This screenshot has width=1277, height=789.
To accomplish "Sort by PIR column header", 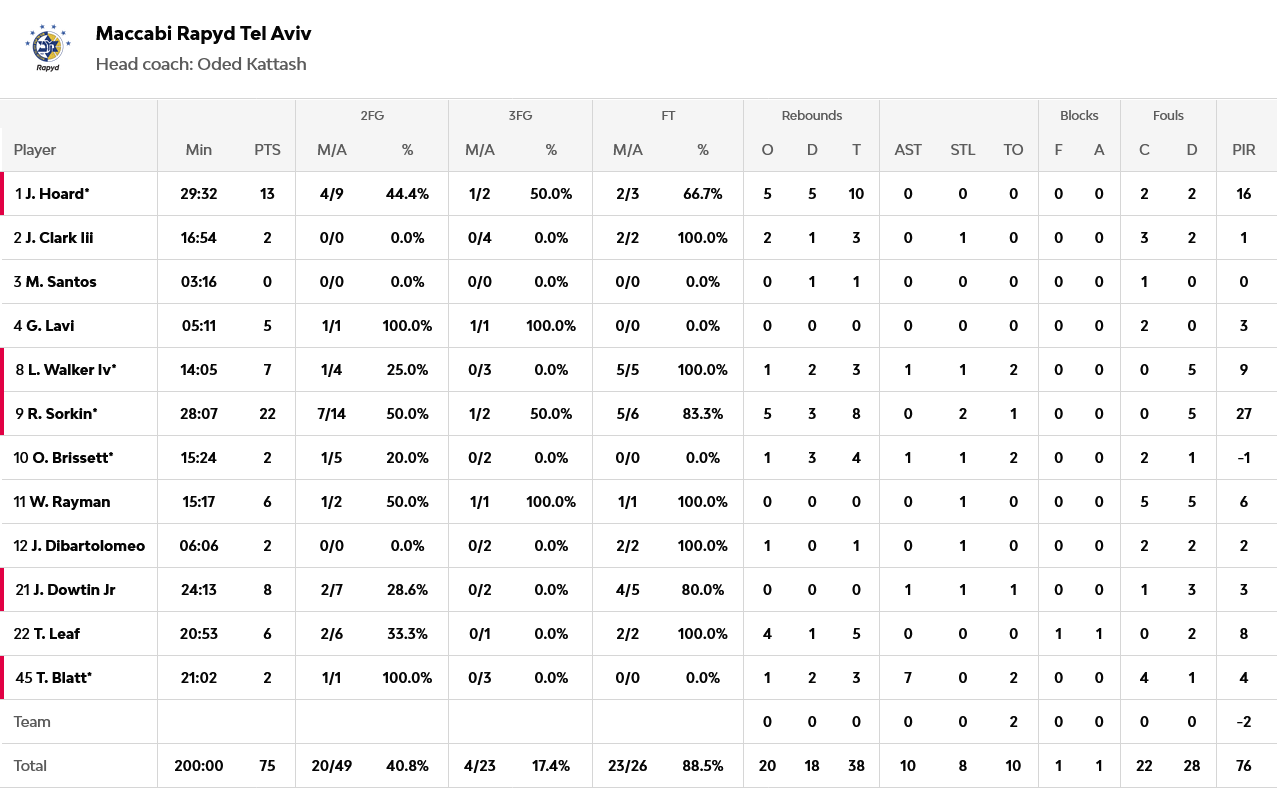I will [x=1243, y=150].
